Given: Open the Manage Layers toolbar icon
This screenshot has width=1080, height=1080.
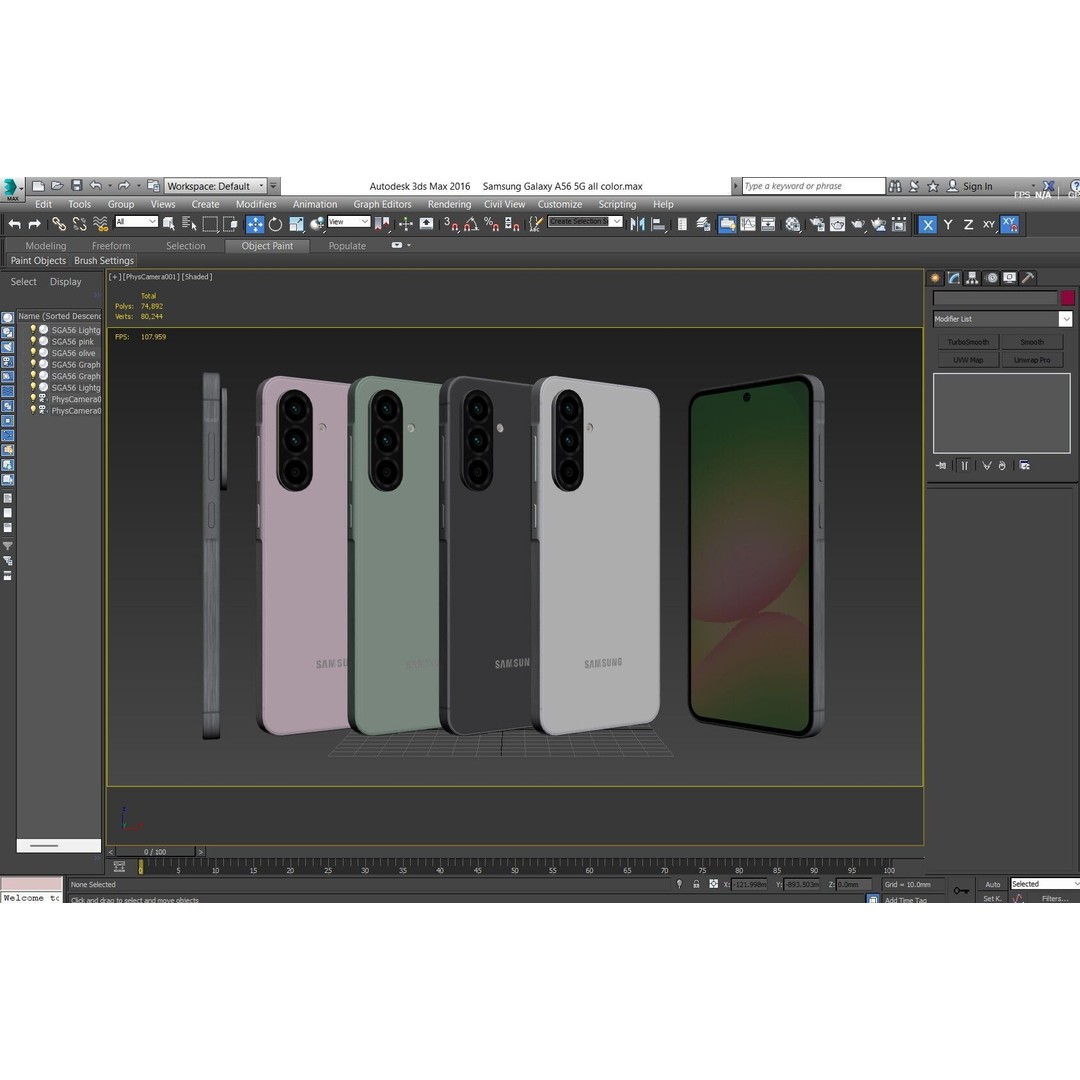Looking at the screenshot, I should pyautogui.click(x=703, y=224).
